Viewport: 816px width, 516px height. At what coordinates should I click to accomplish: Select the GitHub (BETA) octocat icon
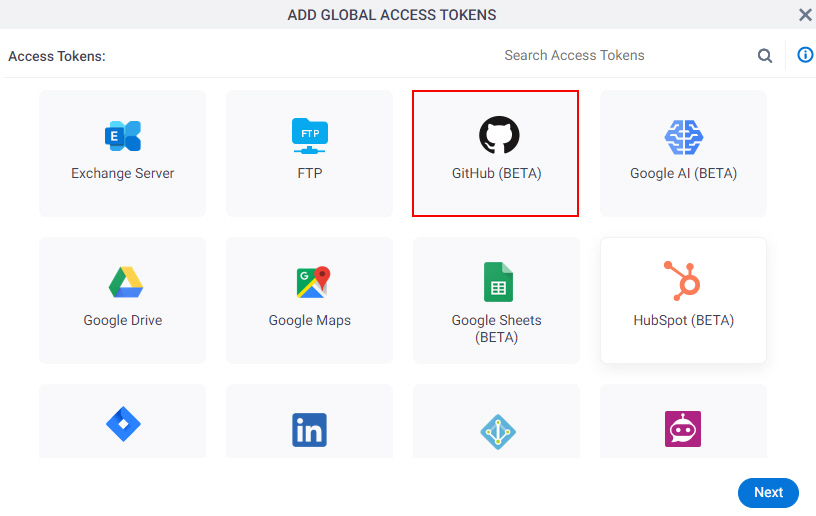[x=499, y=135]
